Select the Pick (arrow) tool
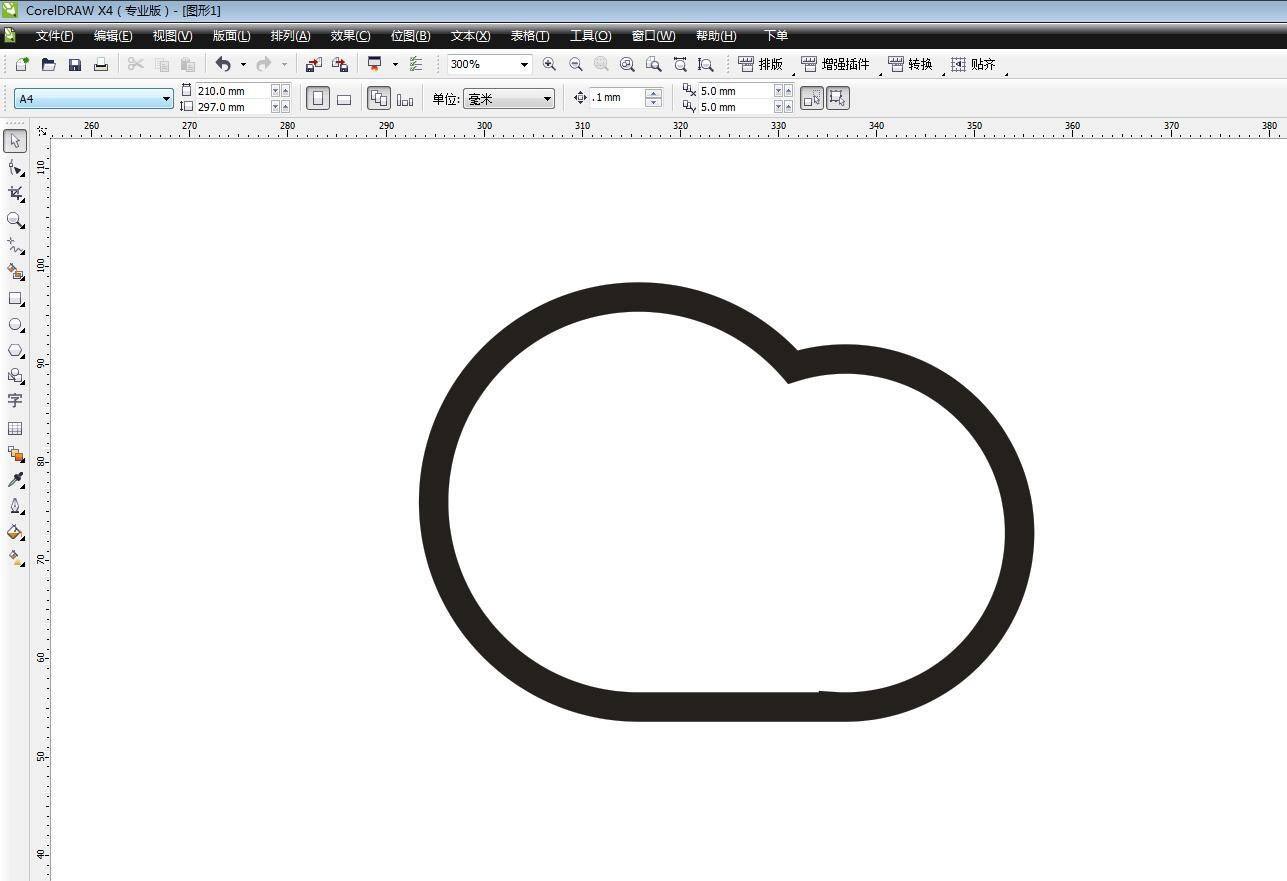Viewport: 1287px width, 881px height. tap(15, 141)
